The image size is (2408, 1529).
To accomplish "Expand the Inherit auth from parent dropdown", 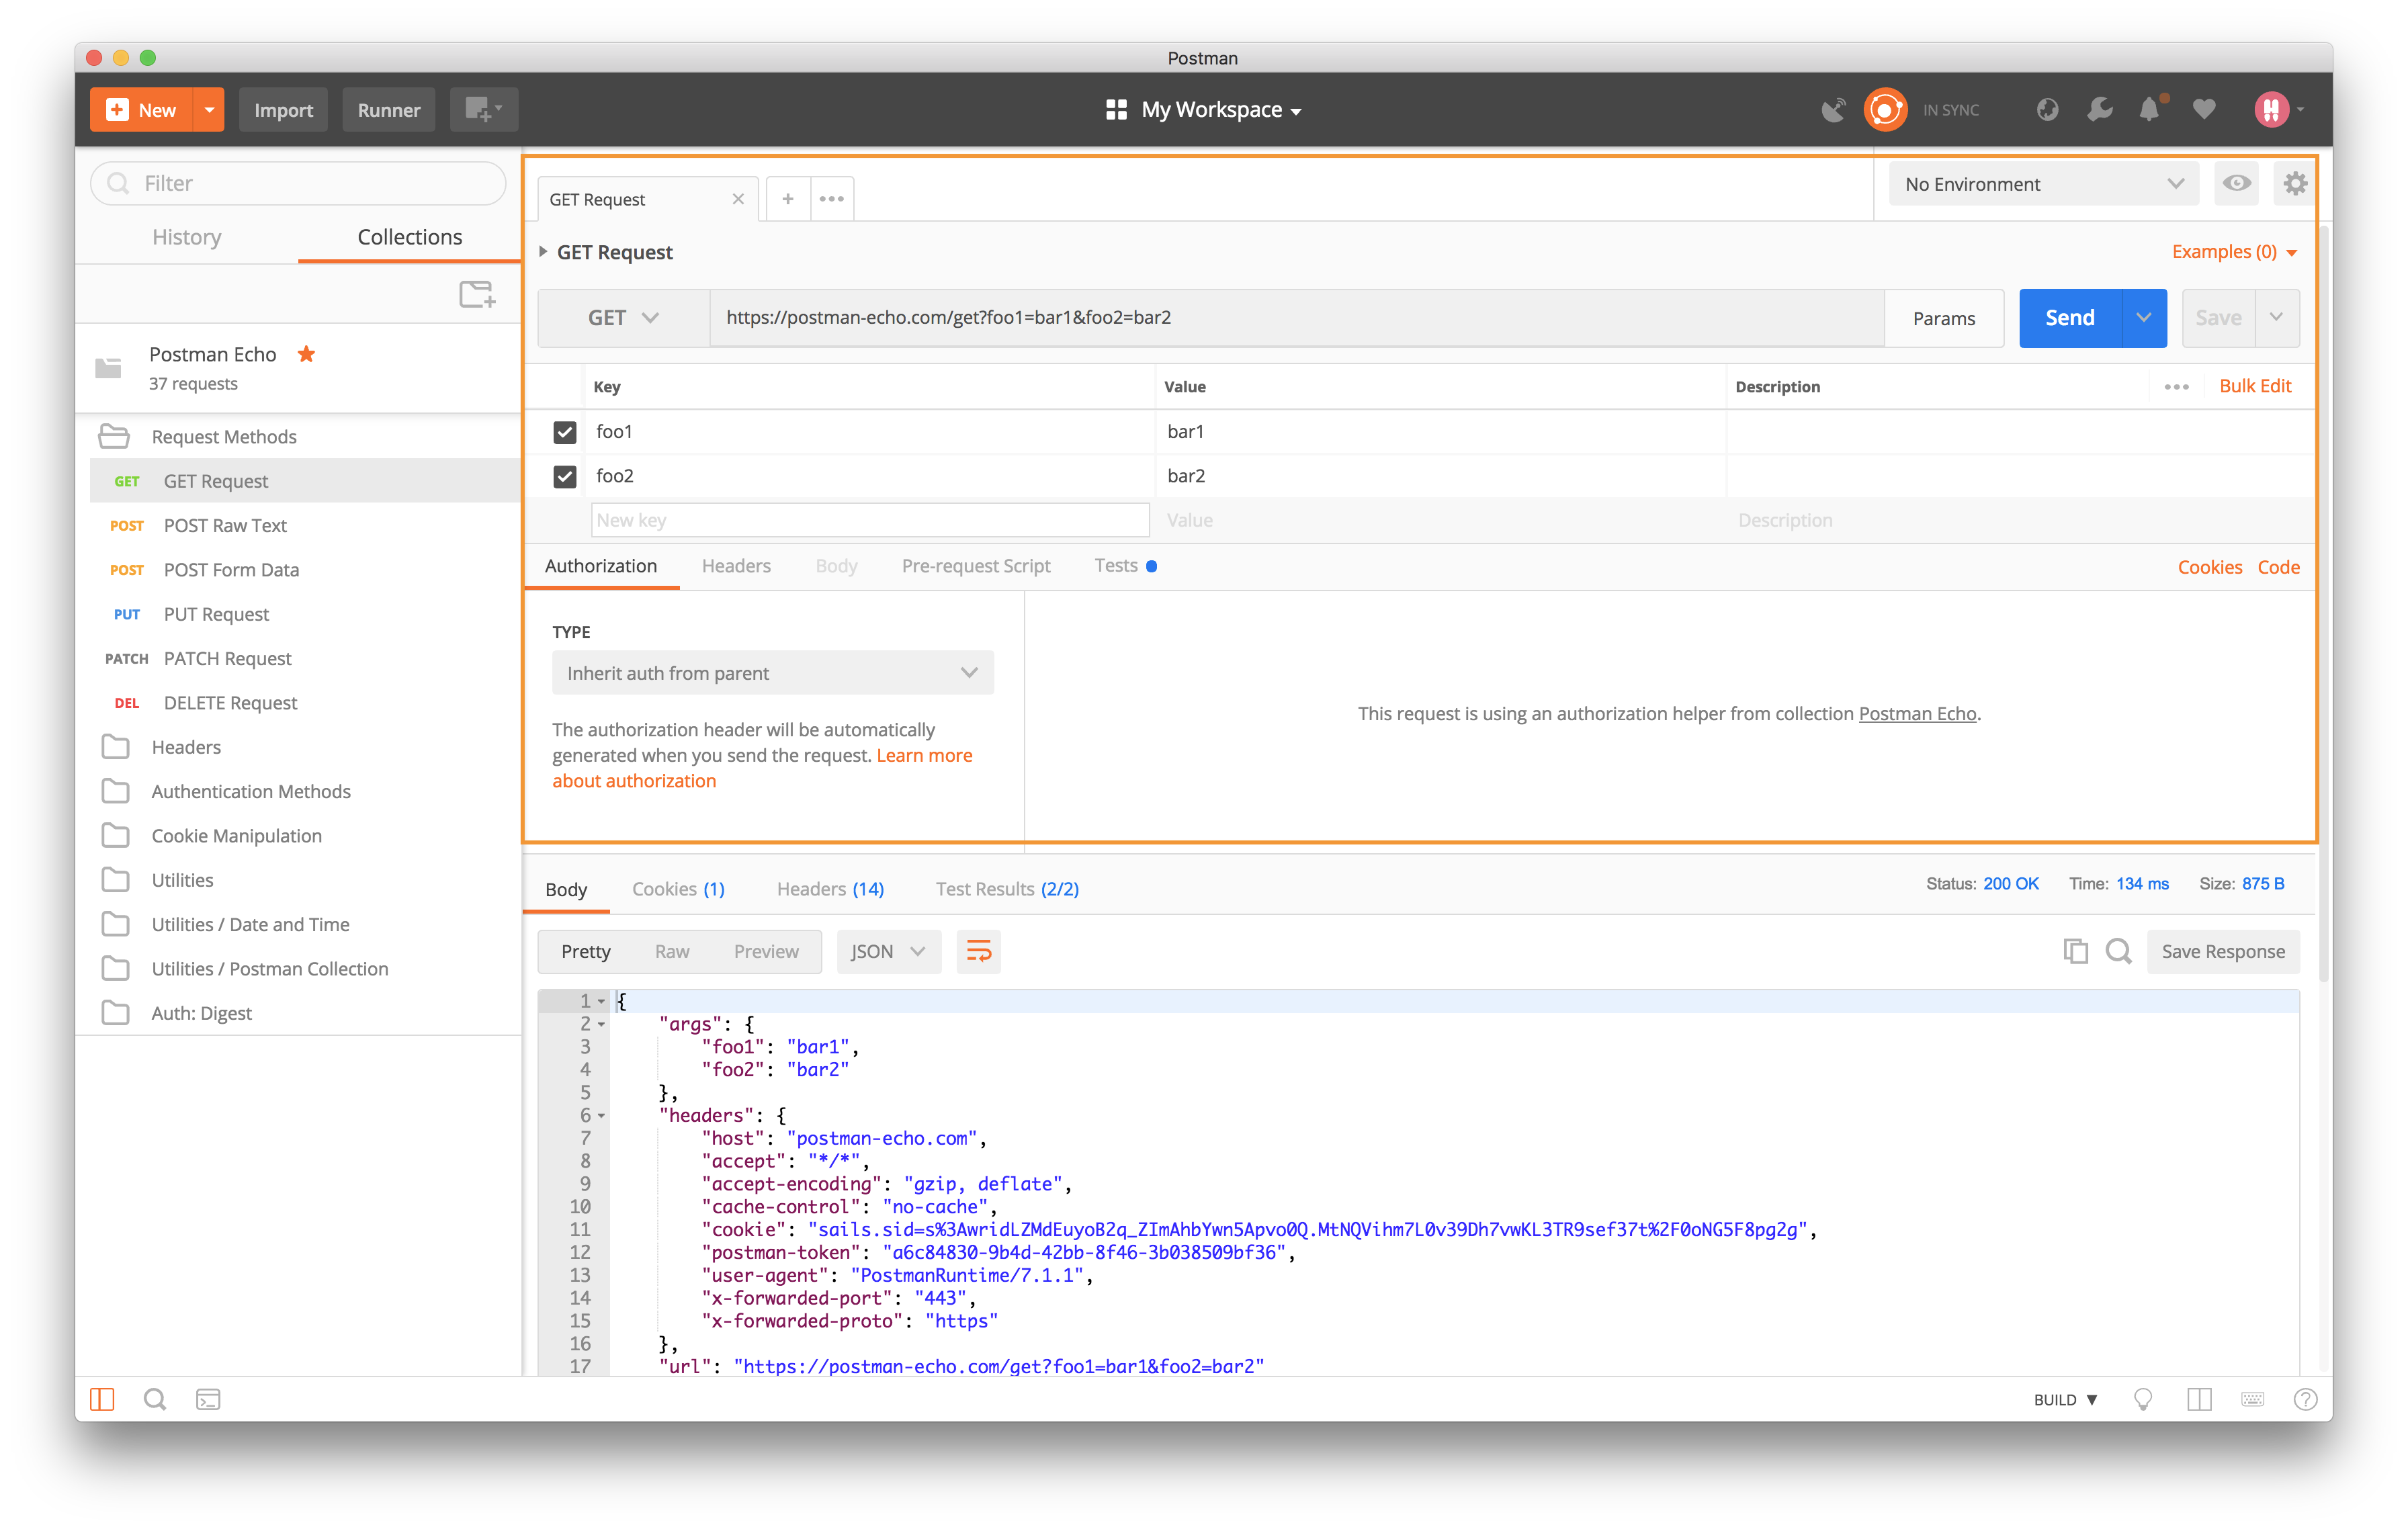I will pyautogui.click(x=771, y=672).
